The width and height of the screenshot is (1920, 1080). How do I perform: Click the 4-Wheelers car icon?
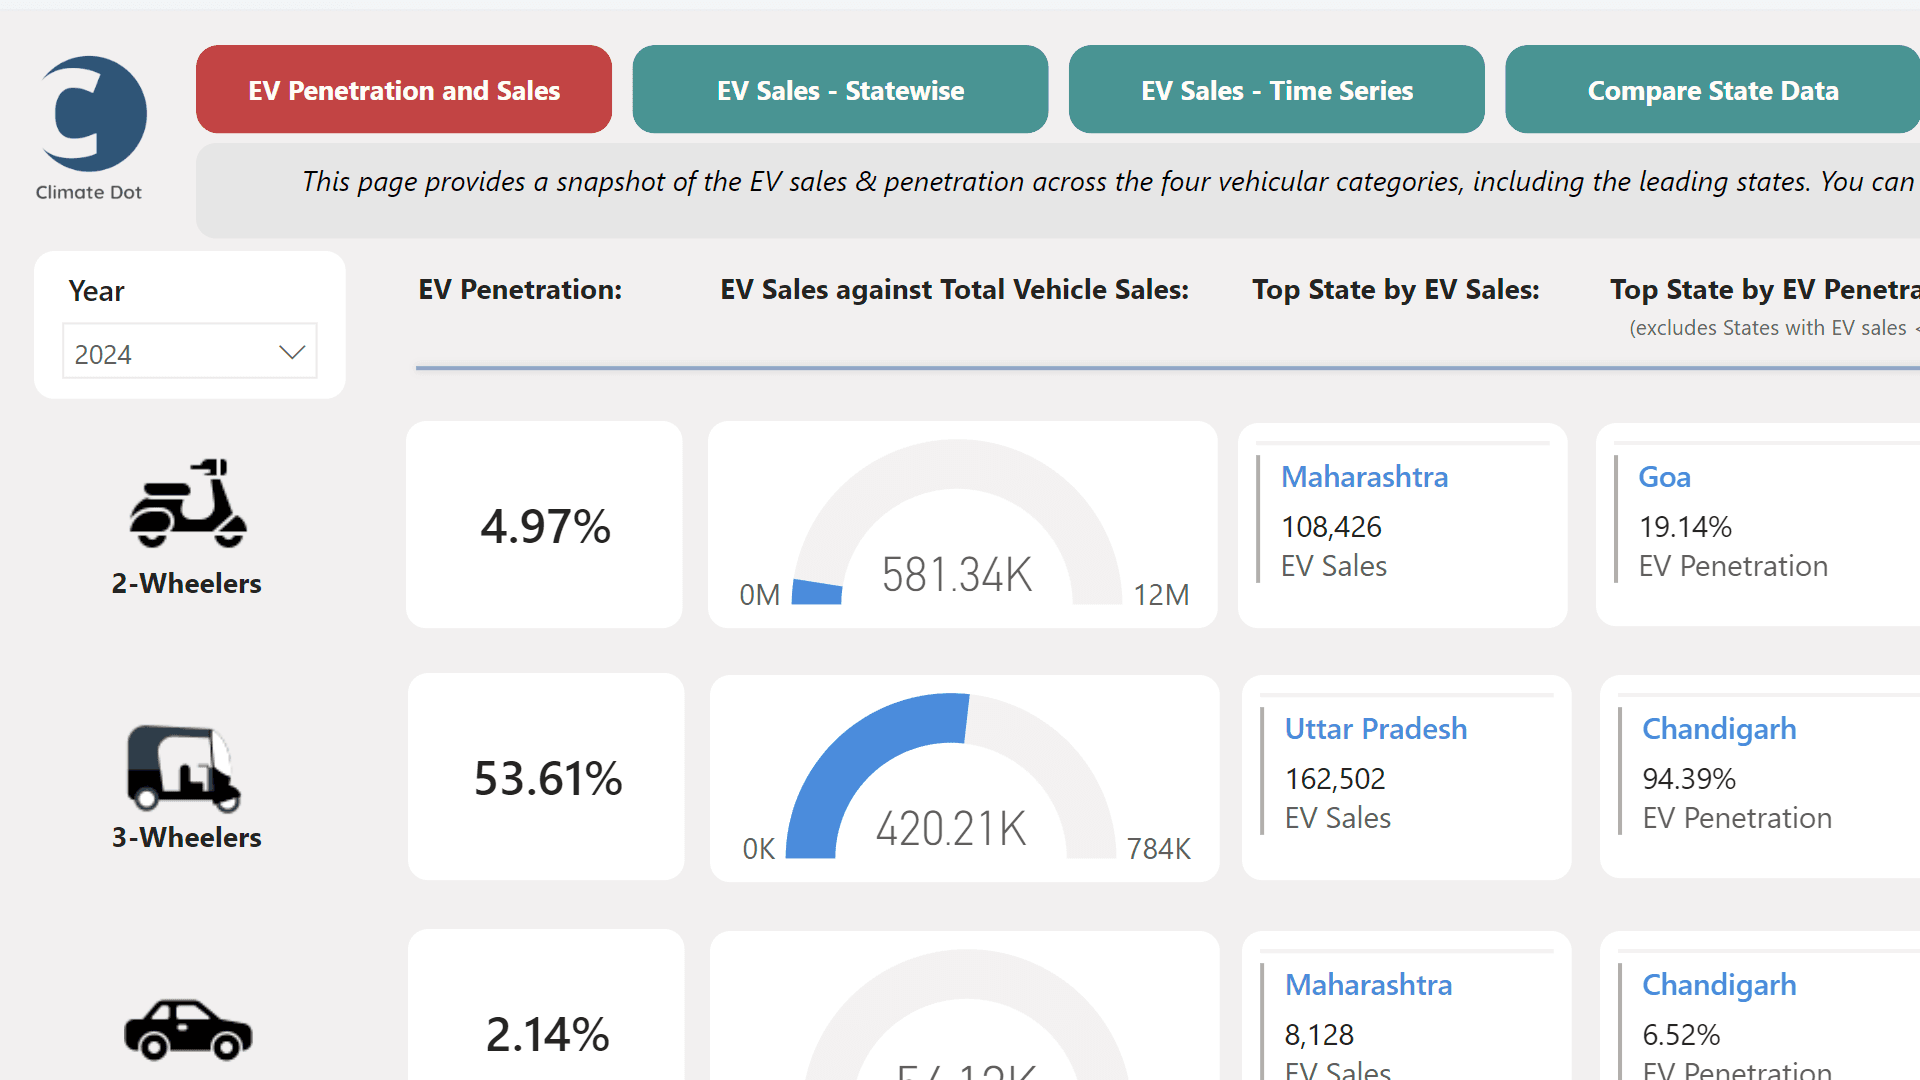(x=186, y=1030)
